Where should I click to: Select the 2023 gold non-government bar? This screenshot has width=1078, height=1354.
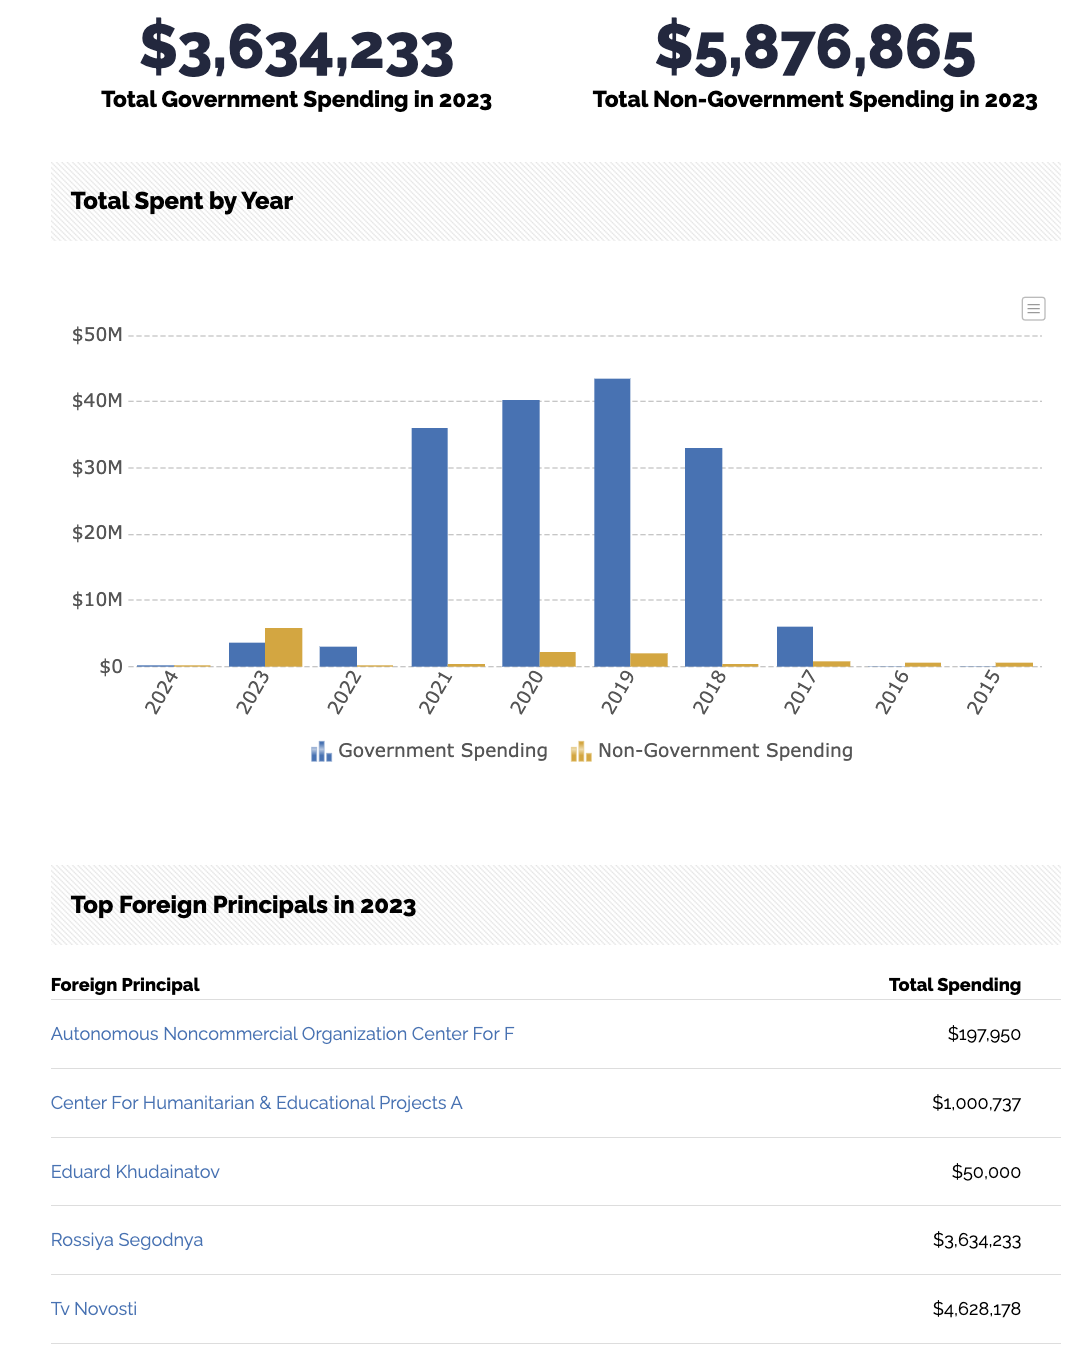click(284, 647)
